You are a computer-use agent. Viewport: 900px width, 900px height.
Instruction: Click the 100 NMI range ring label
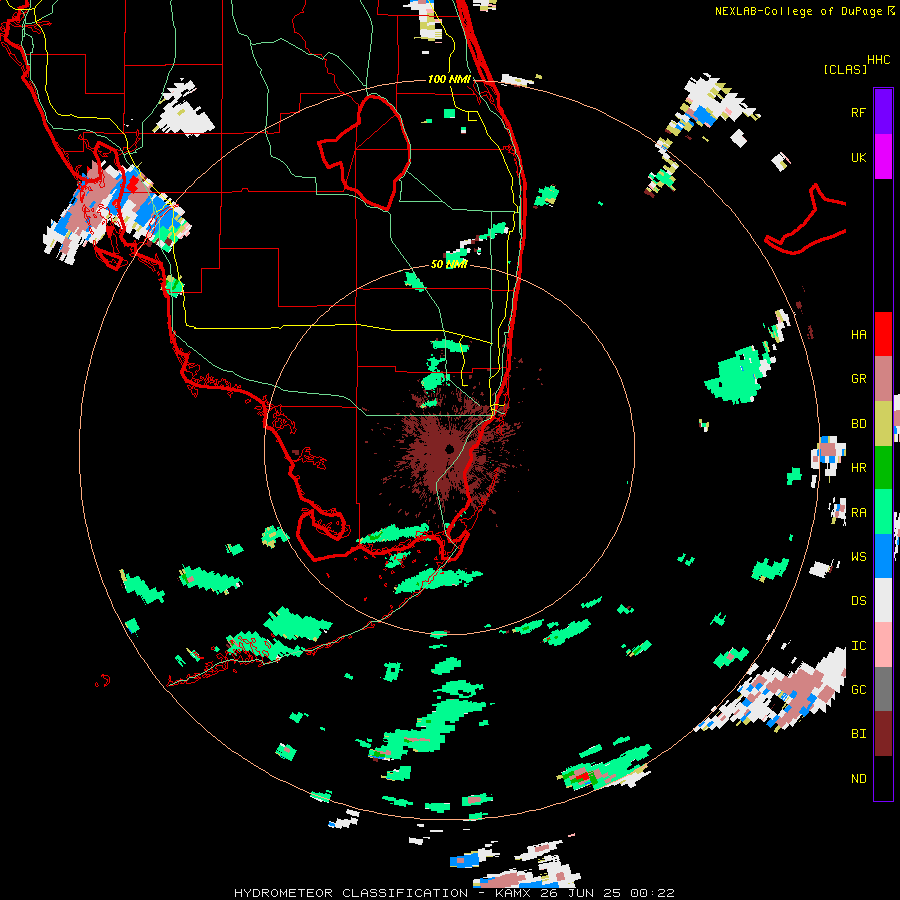pos(449,79)
